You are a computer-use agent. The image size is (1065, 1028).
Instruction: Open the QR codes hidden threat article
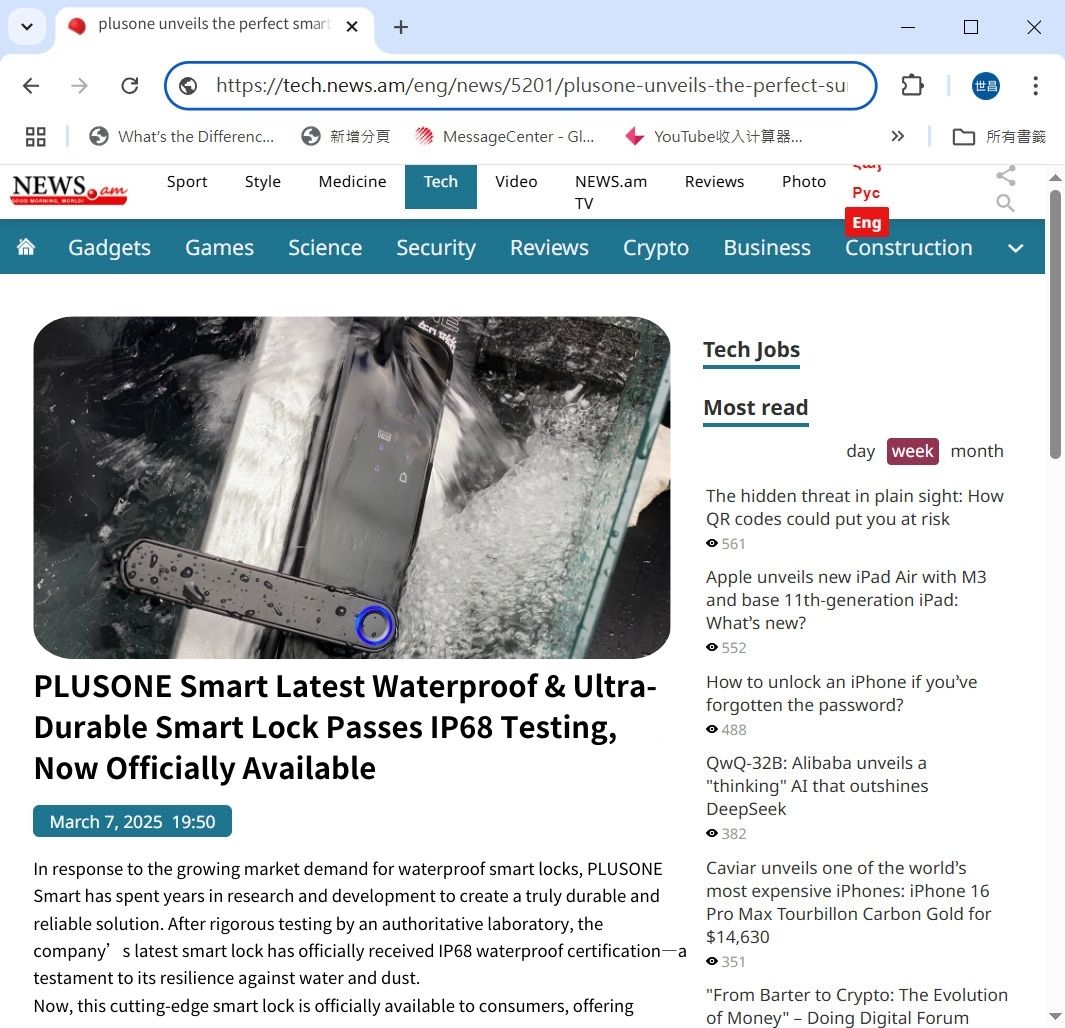coord(854,507)
